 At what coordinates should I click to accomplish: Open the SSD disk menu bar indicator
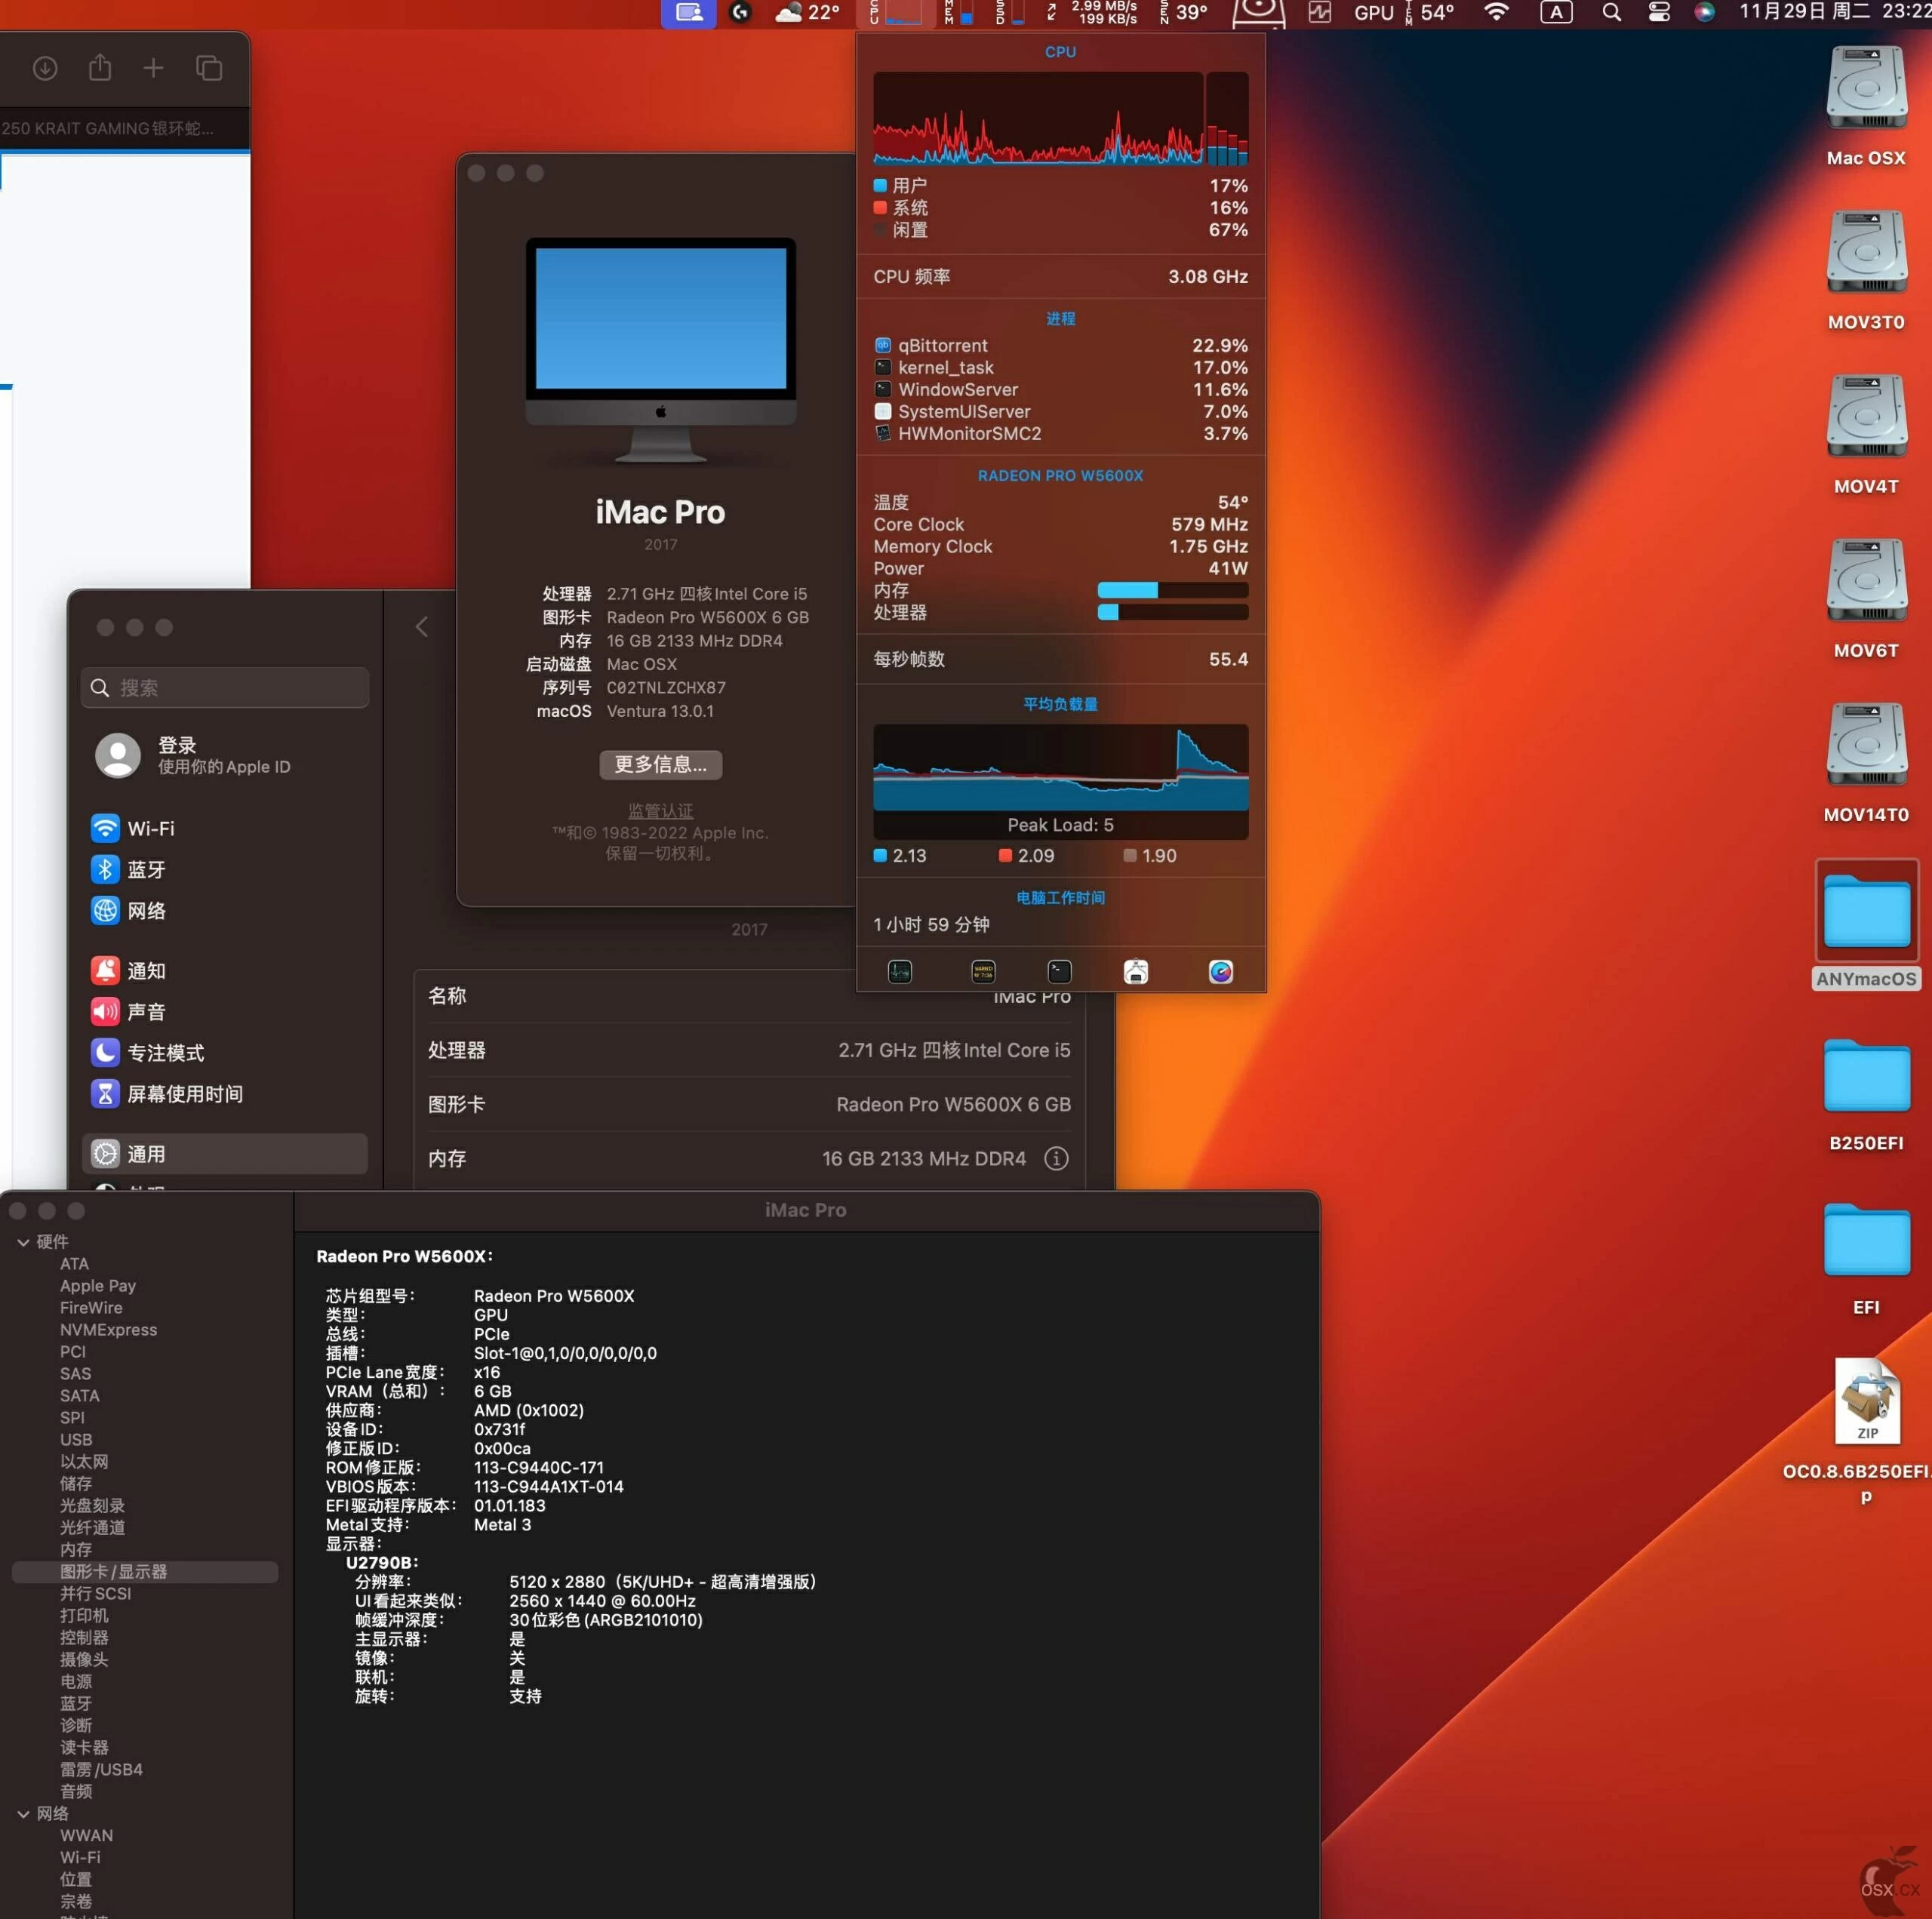pyautogui.click(x=1010, y=13)
